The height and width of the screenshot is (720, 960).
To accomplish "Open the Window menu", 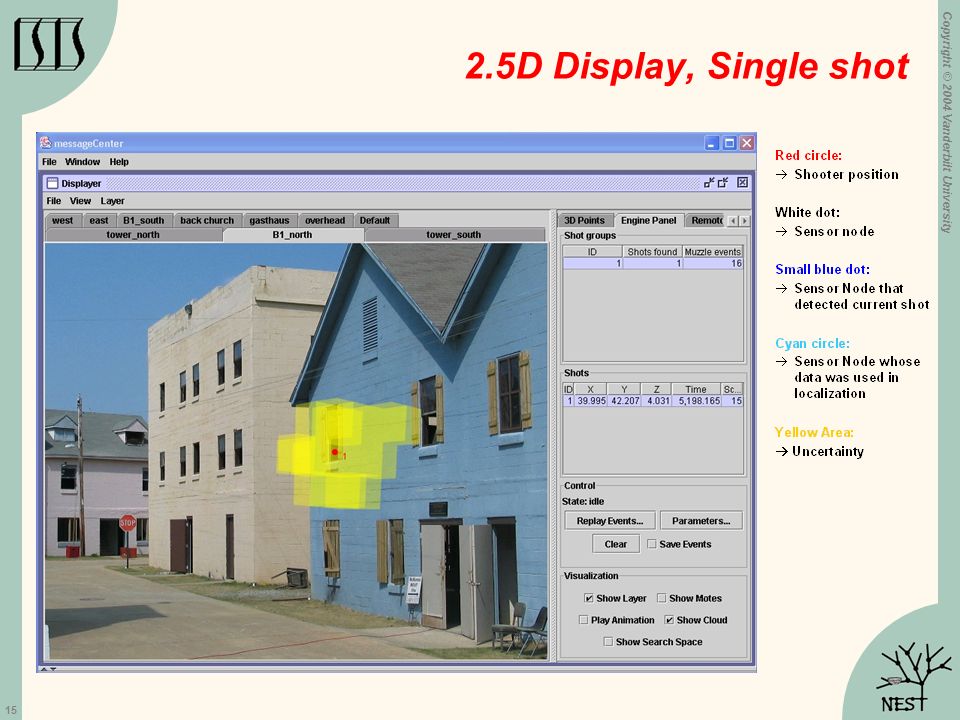I will (83, 162).
